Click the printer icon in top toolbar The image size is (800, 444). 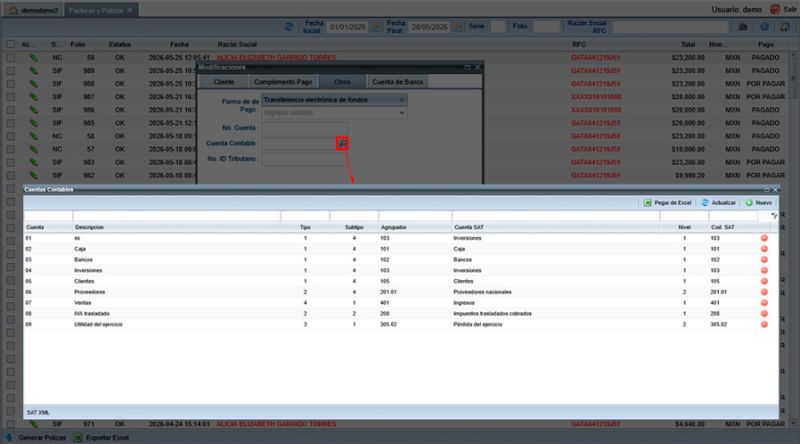point(743,27)
